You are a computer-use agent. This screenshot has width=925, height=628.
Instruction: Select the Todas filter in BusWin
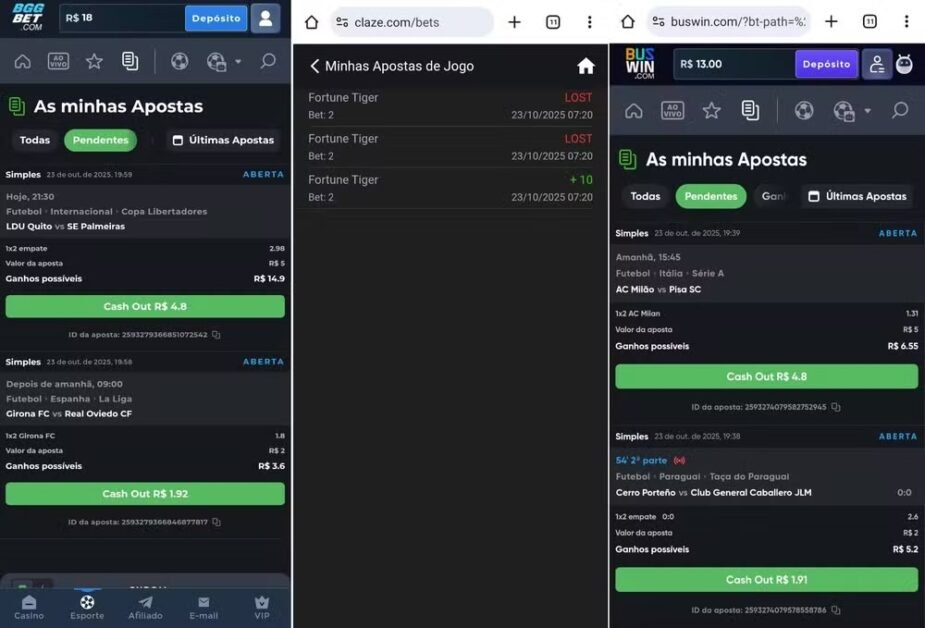coord(645,196)
